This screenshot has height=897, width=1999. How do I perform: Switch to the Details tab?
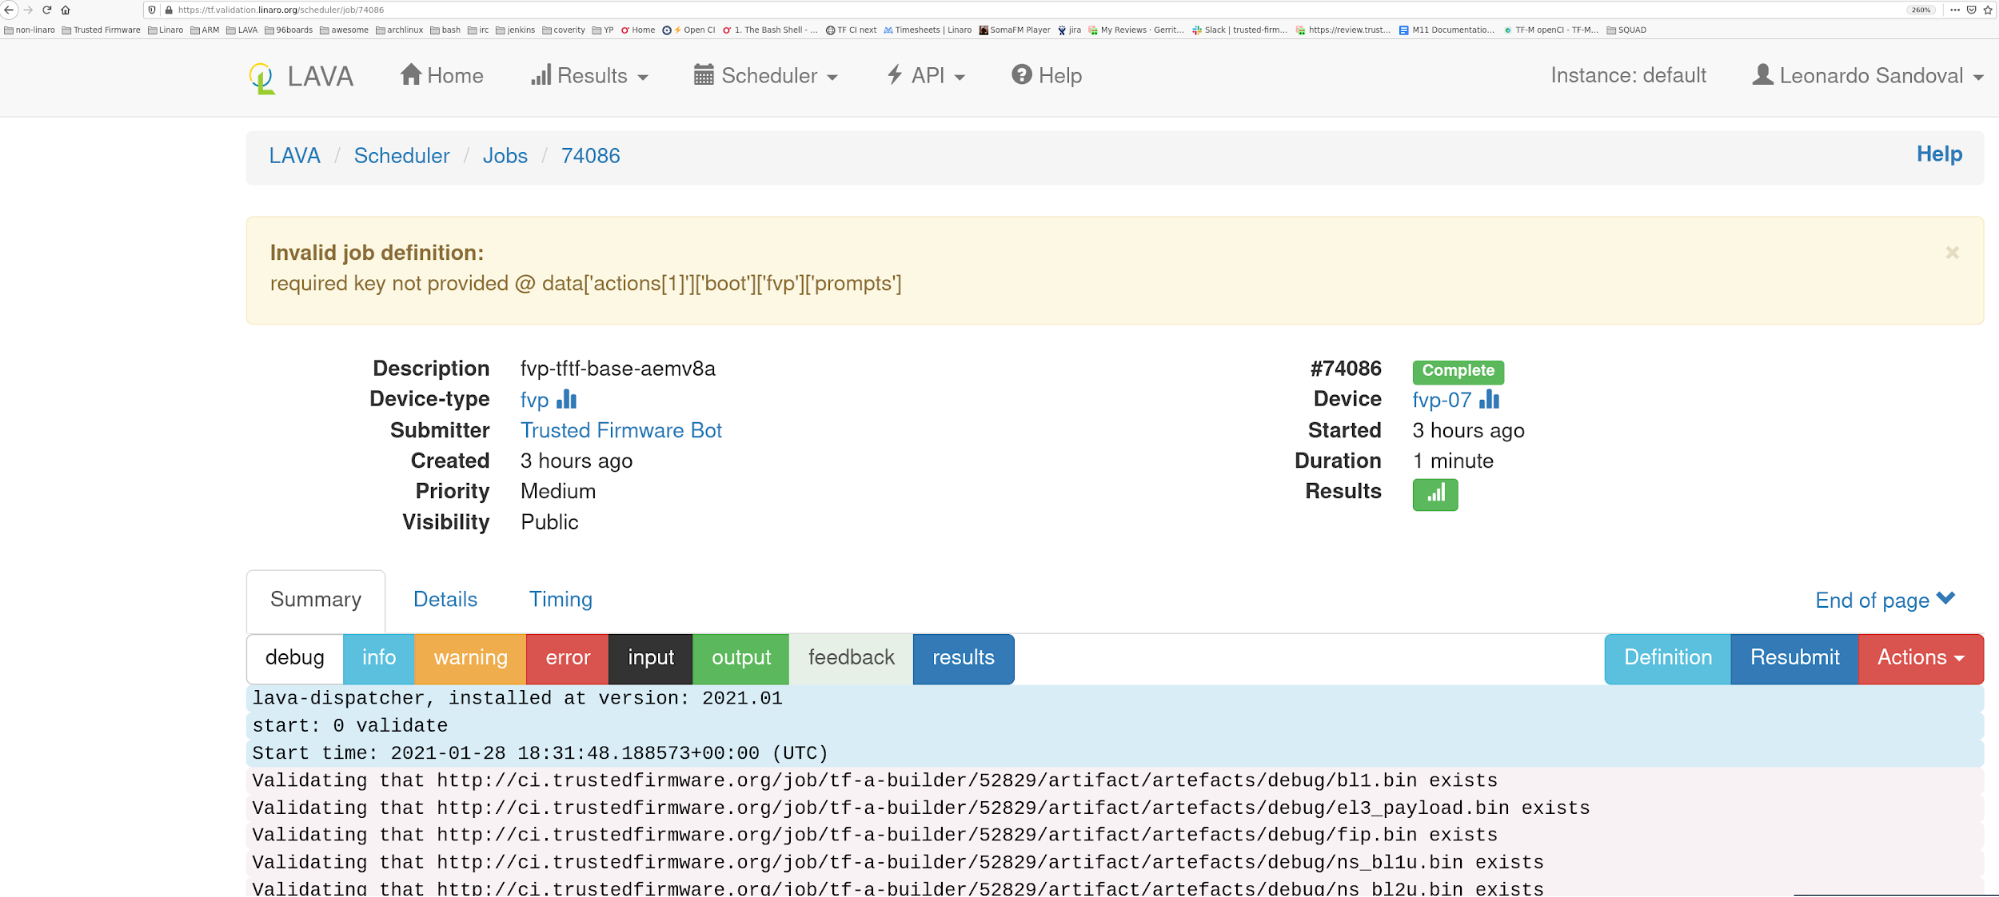click(445, 599)
